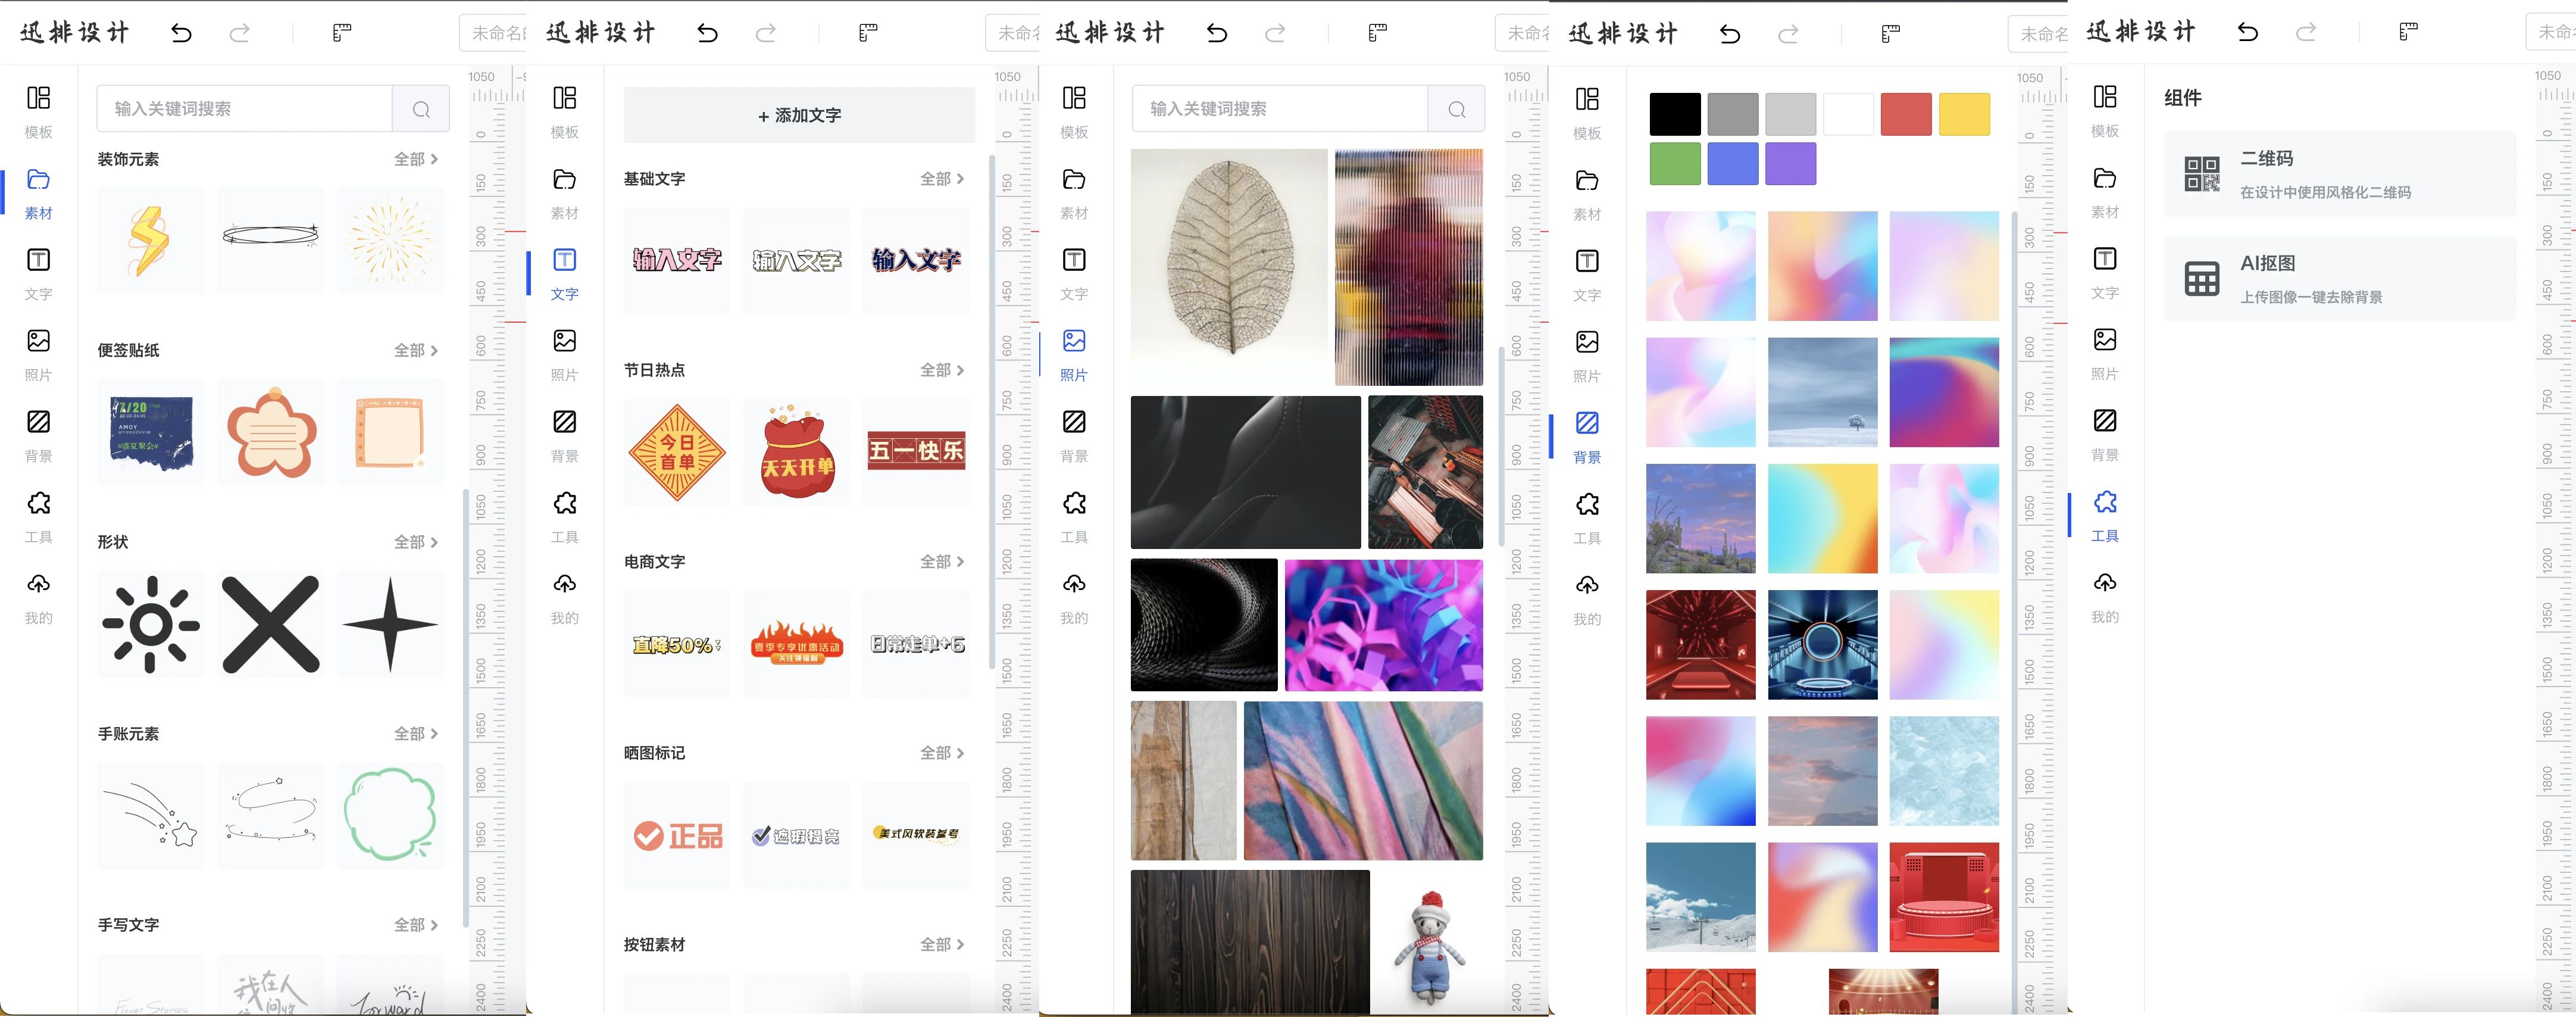Pick the green background color swatch
2576x1017 pixels.
1675,164
